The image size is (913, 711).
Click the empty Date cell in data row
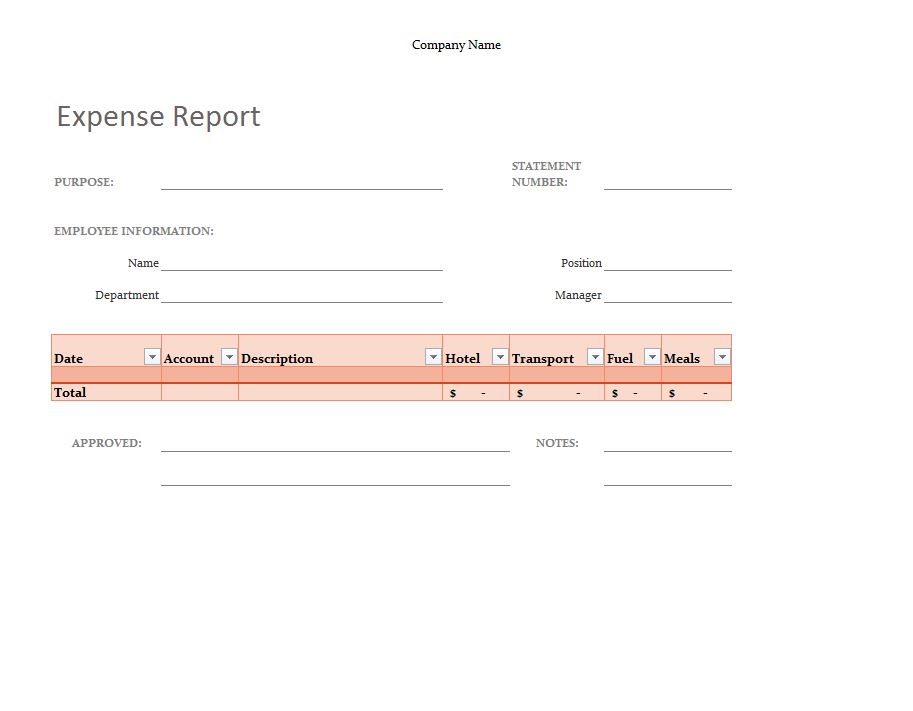point(107,374)
